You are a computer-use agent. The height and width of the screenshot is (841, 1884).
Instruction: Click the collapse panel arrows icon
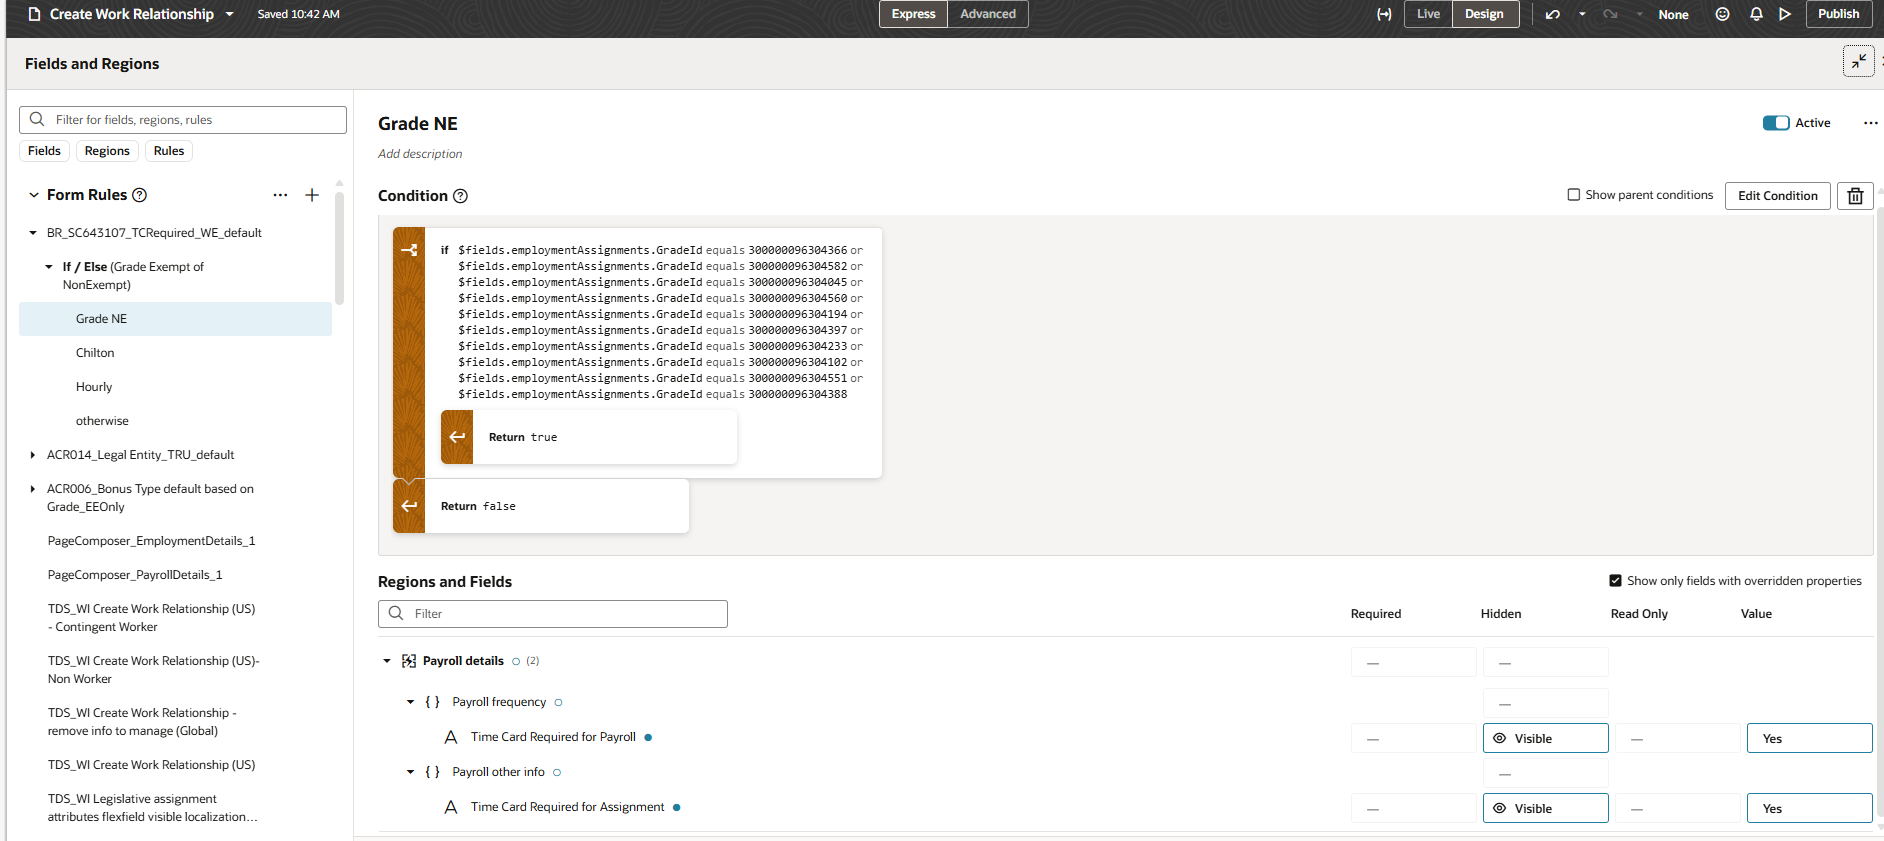(x=1859, y=61)
